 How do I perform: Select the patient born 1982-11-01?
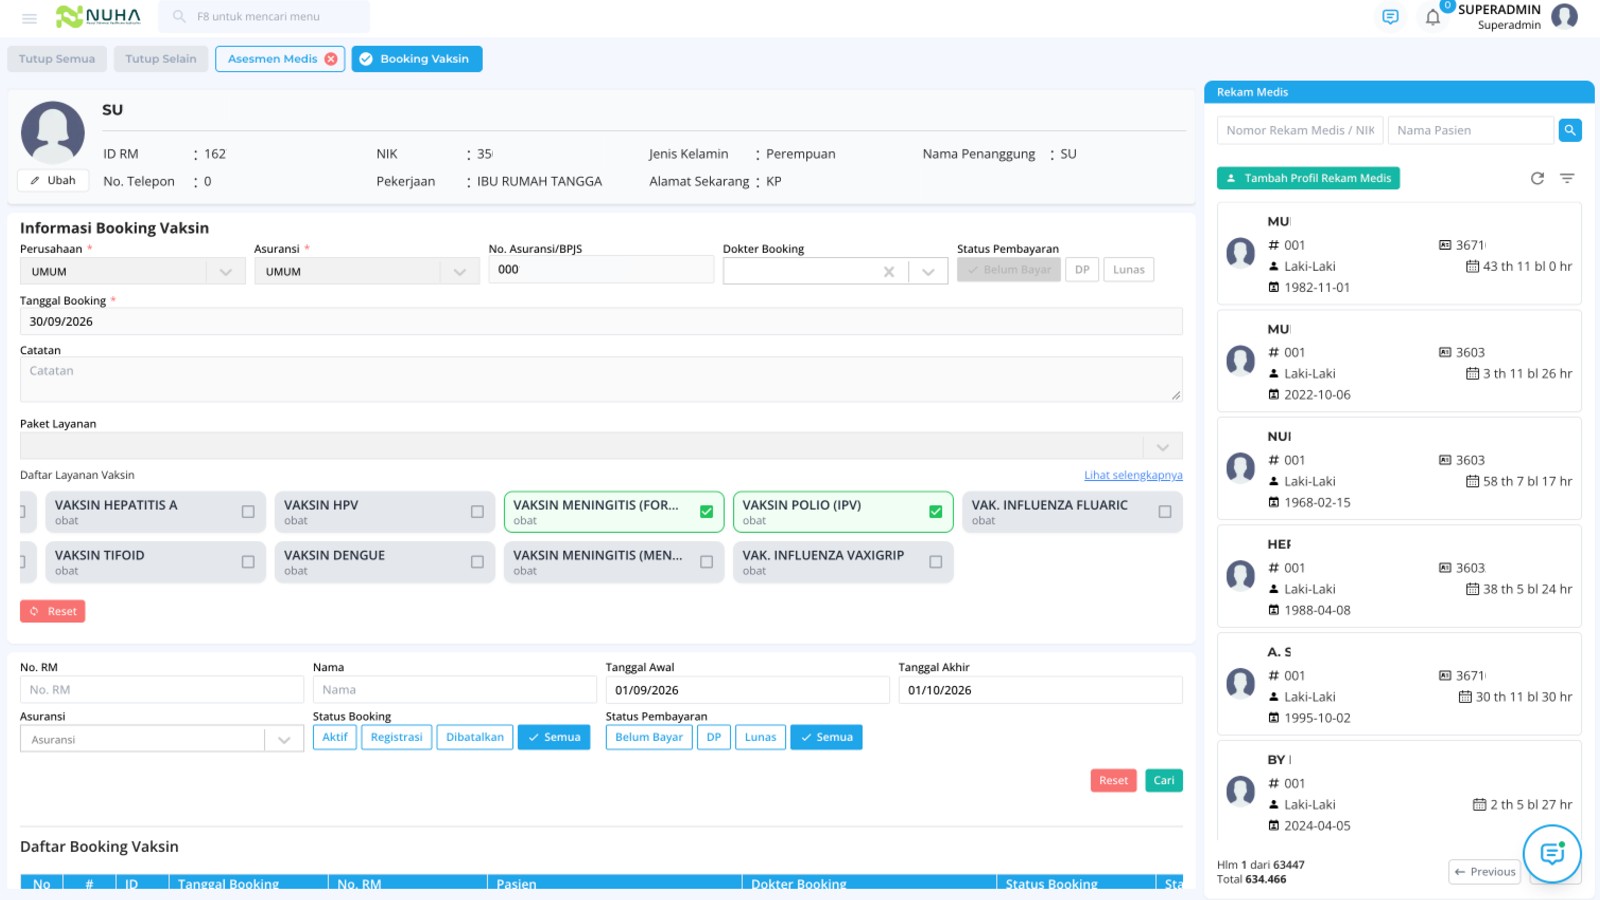[1399, 254]
